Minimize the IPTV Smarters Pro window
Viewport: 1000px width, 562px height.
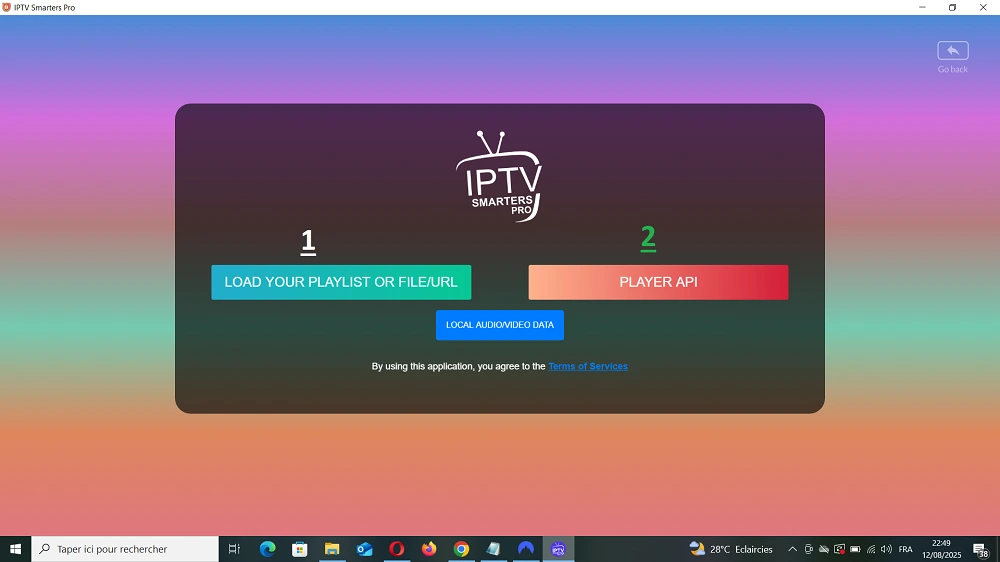(x=922, y=8)
